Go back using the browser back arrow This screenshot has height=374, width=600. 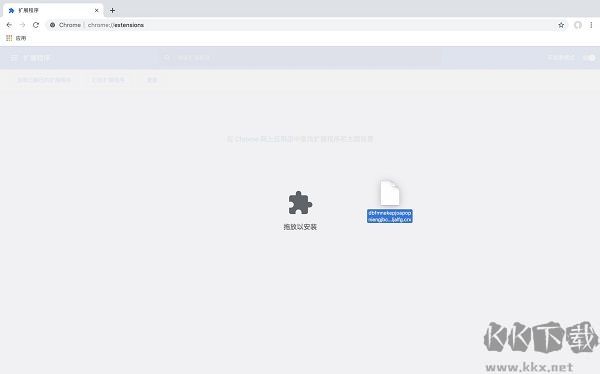(9, 25)
